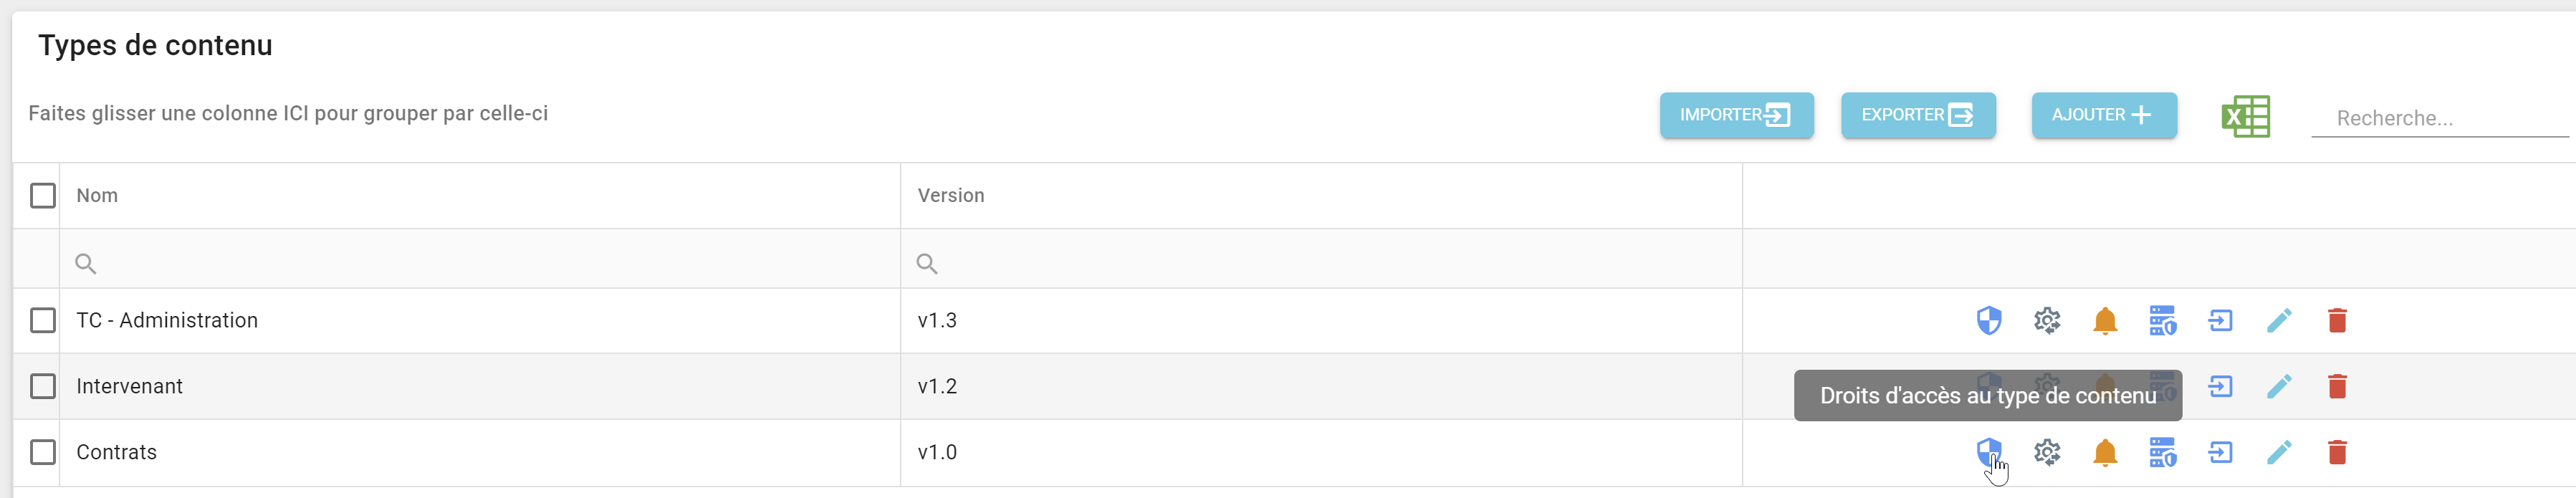Sort by the Nom column header
This screenshot has height=498, width=2576.
point(97,196)
